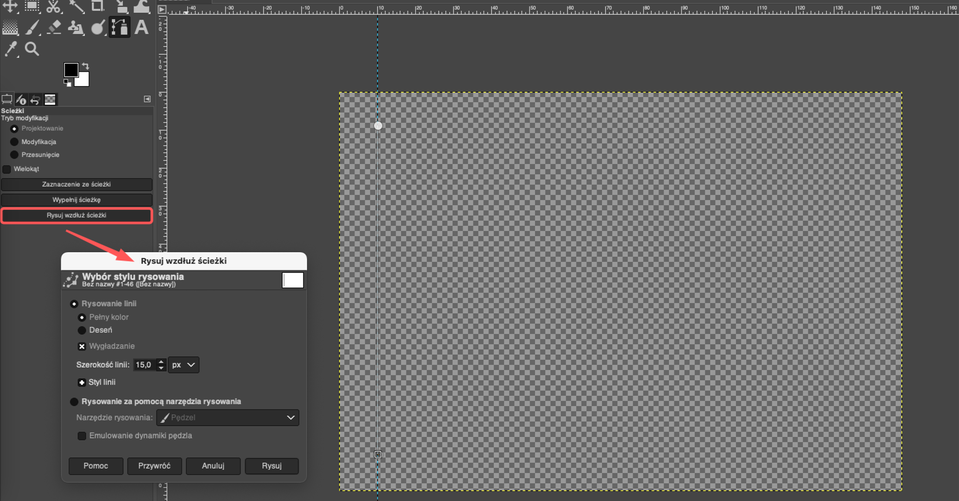Choose the Deseń pattern radio option
The width and height of the screenshot is (959, 501).
tap(82, 330)
